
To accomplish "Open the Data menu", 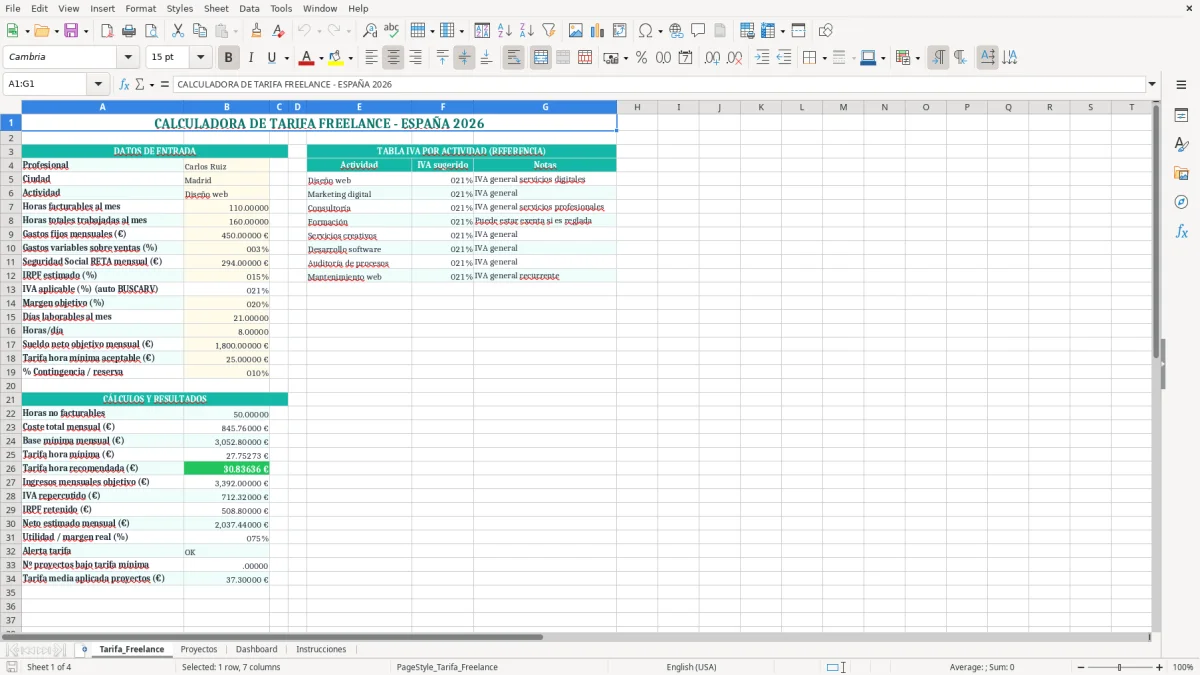I will [249, 8].
